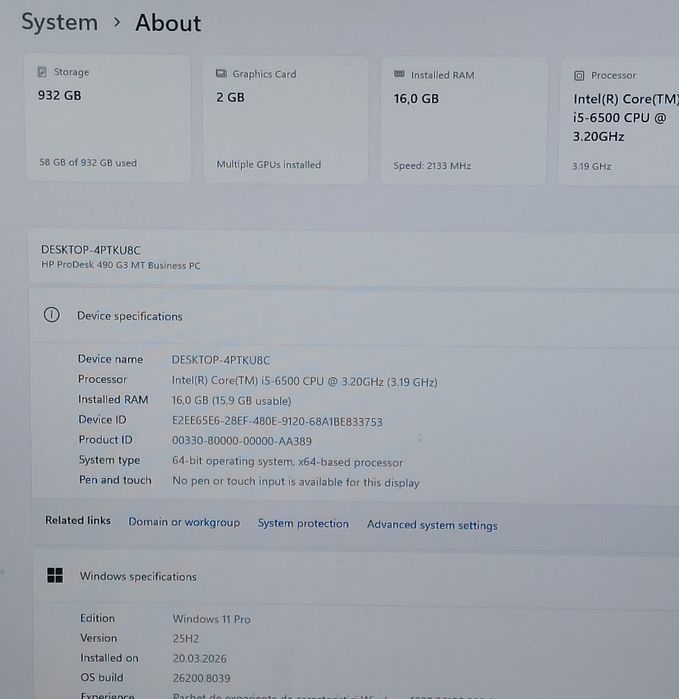
Task: Select the Installed on date 20.03.2026
Action: [x=200, y=658]
